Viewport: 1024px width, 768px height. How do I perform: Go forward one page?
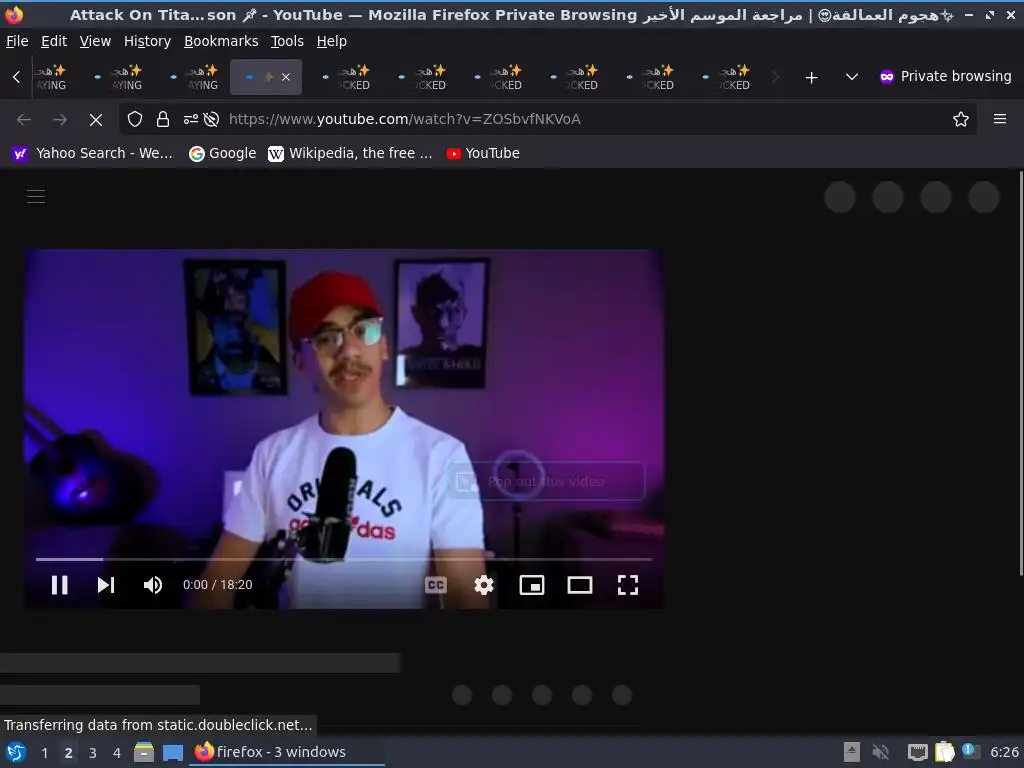tap(60, 120)
